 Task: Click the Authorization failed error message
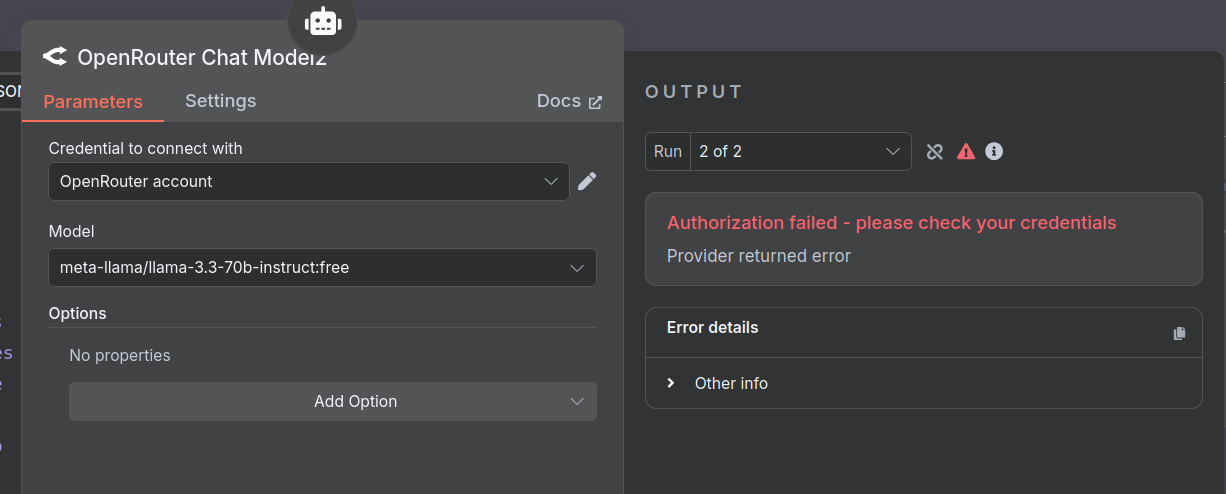pos(892,223)
